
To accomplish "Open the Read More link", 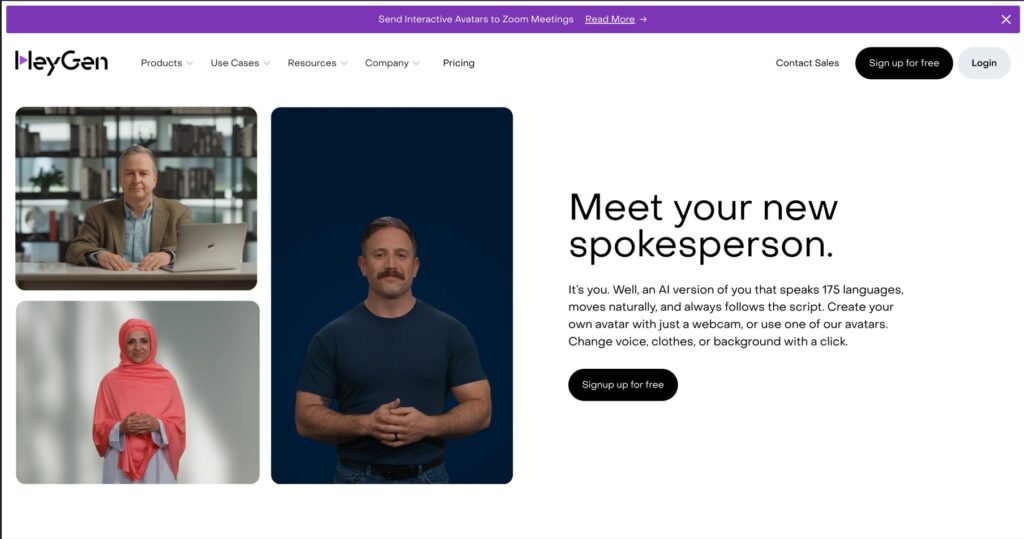I will click(609, 19).
